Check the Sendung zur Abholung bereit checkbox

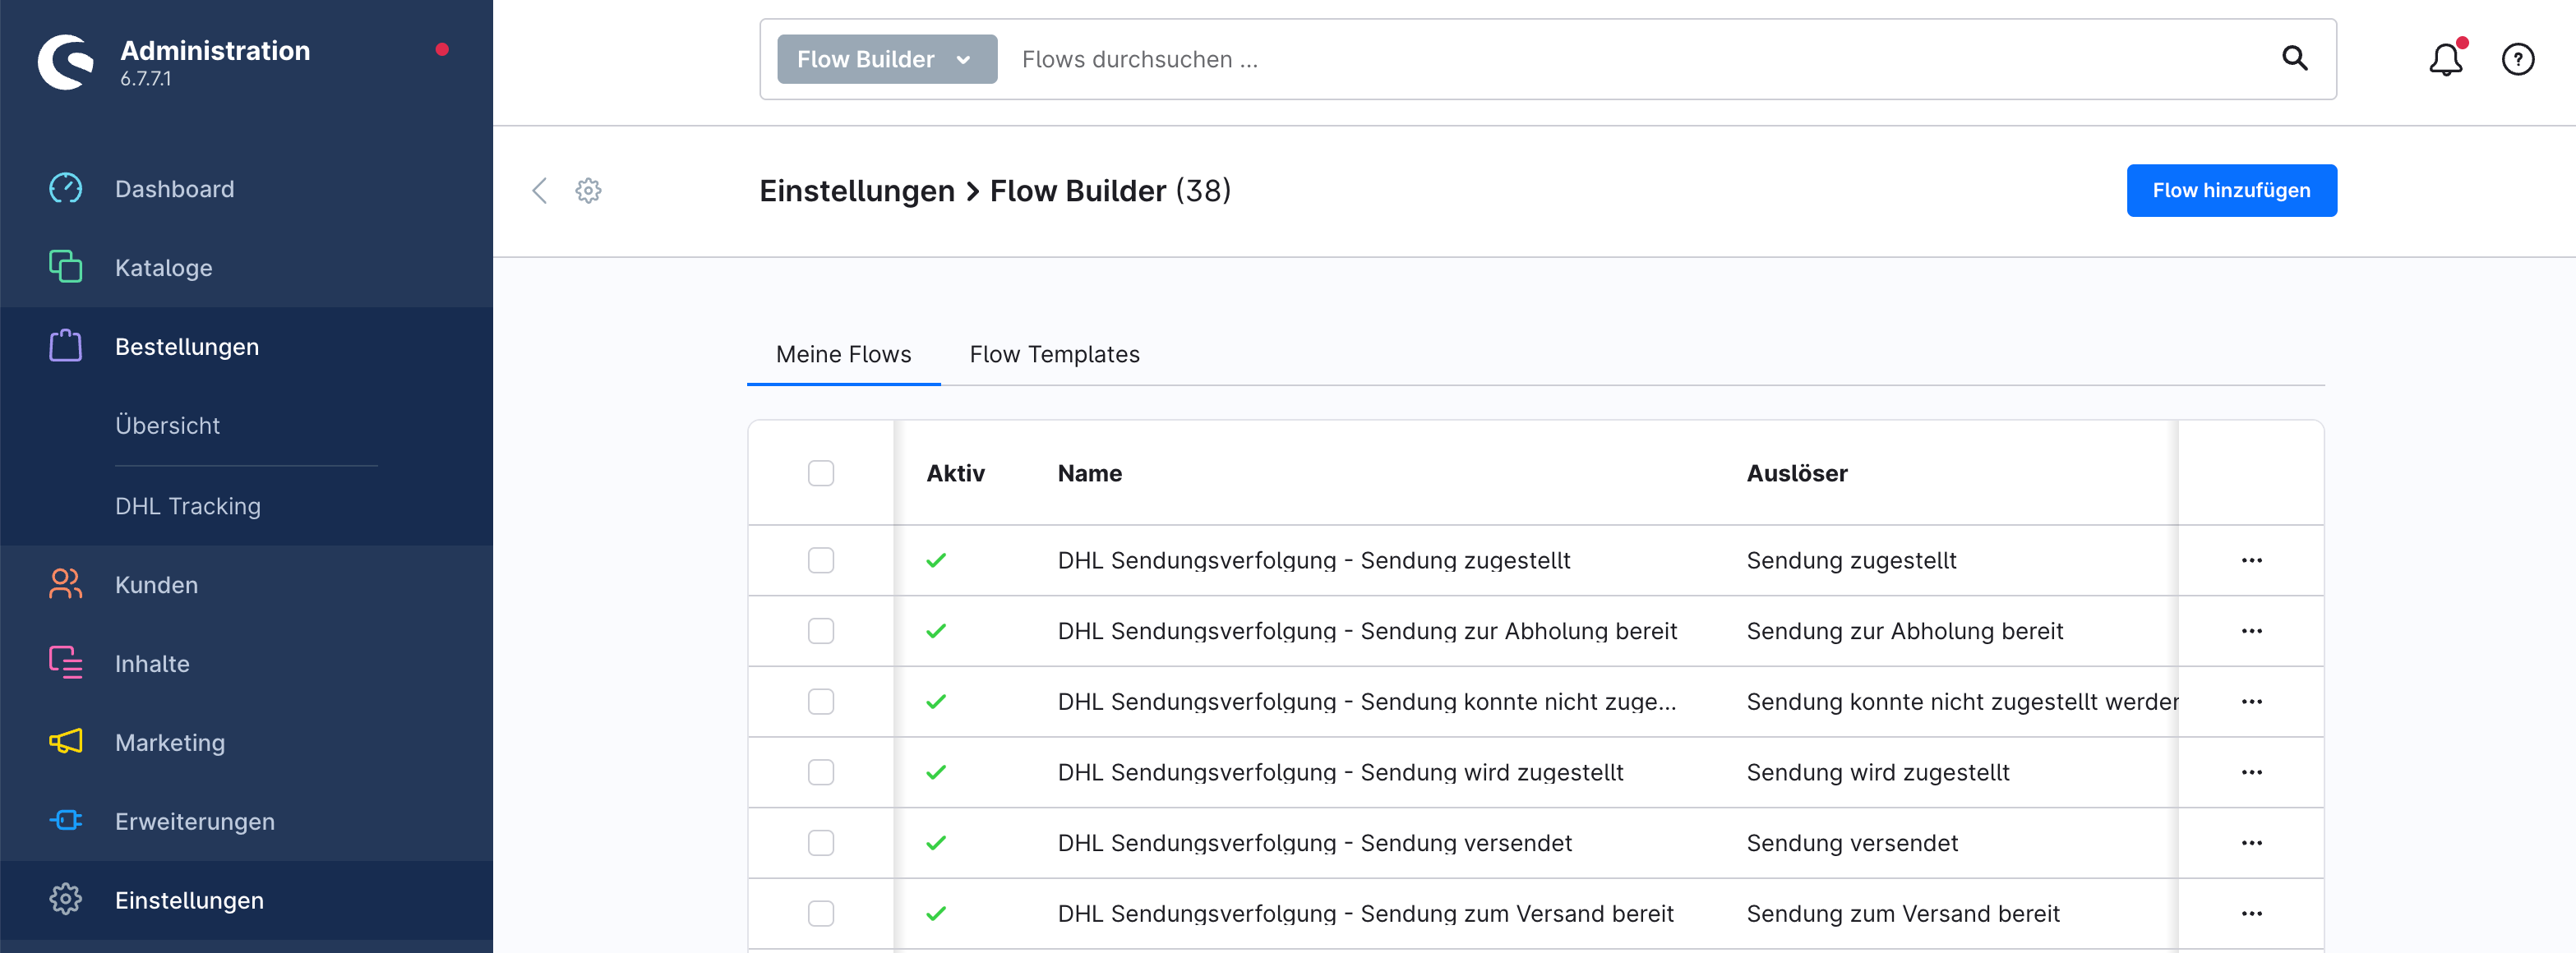[x=821, y=631]
